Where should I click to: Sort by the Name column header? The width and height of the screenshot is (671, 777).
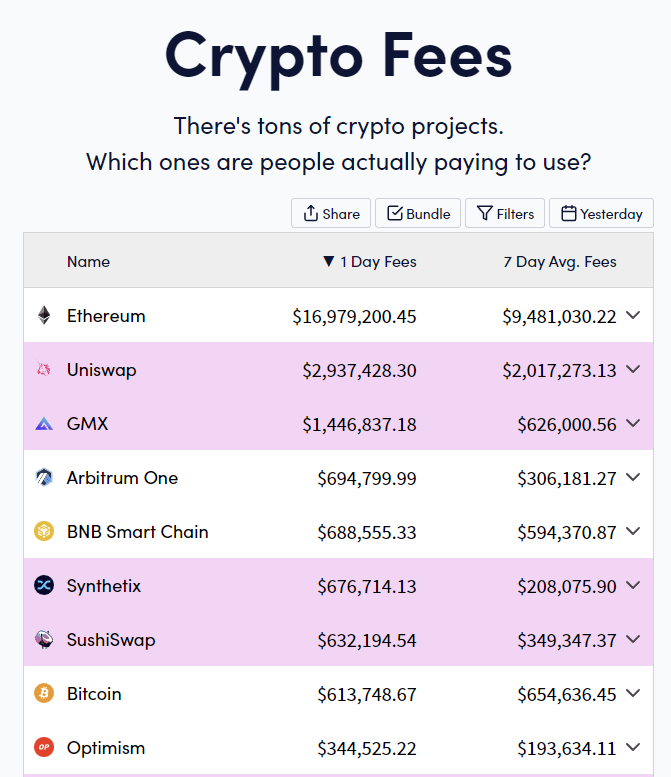click(x=88, y=262)
